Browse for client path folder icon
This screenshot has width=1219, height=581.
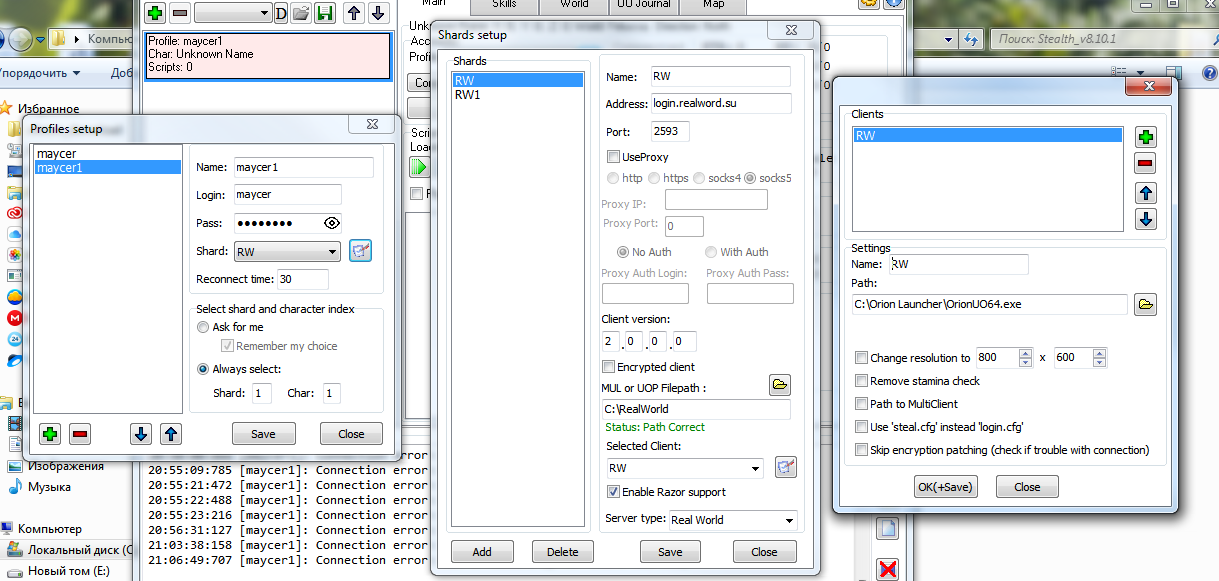(x=1145, y=305)
